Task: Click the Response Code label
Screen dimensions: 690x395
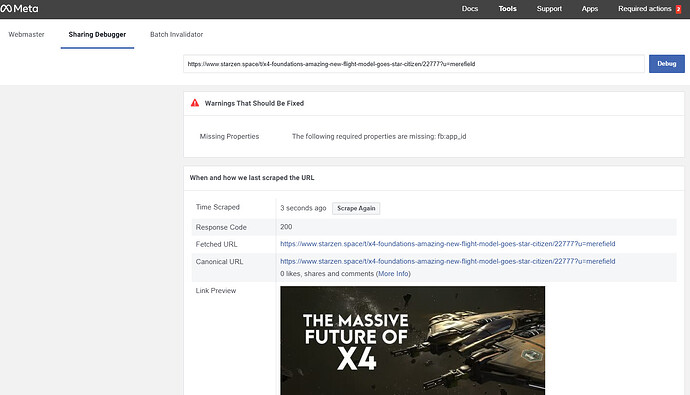Action: 221,227
